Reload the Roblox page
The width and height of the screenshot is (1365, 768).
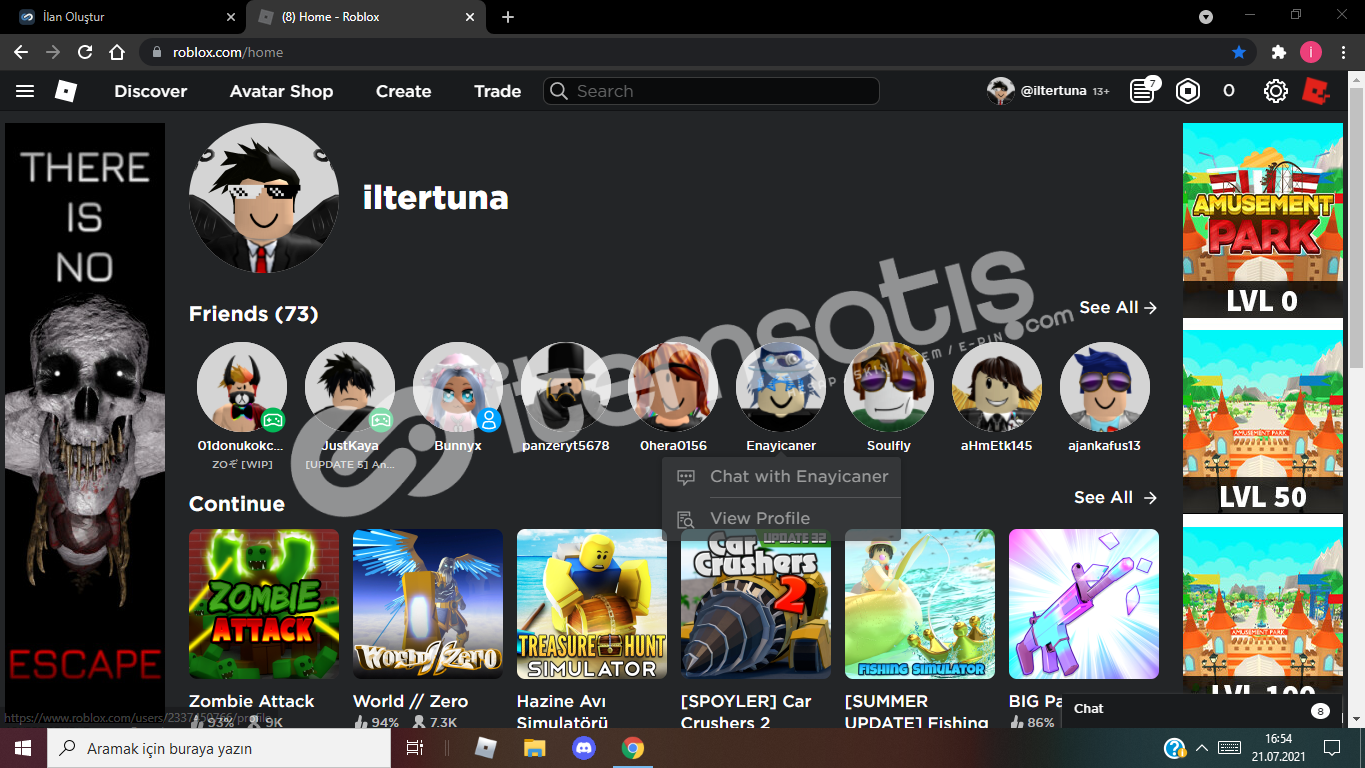85,52
